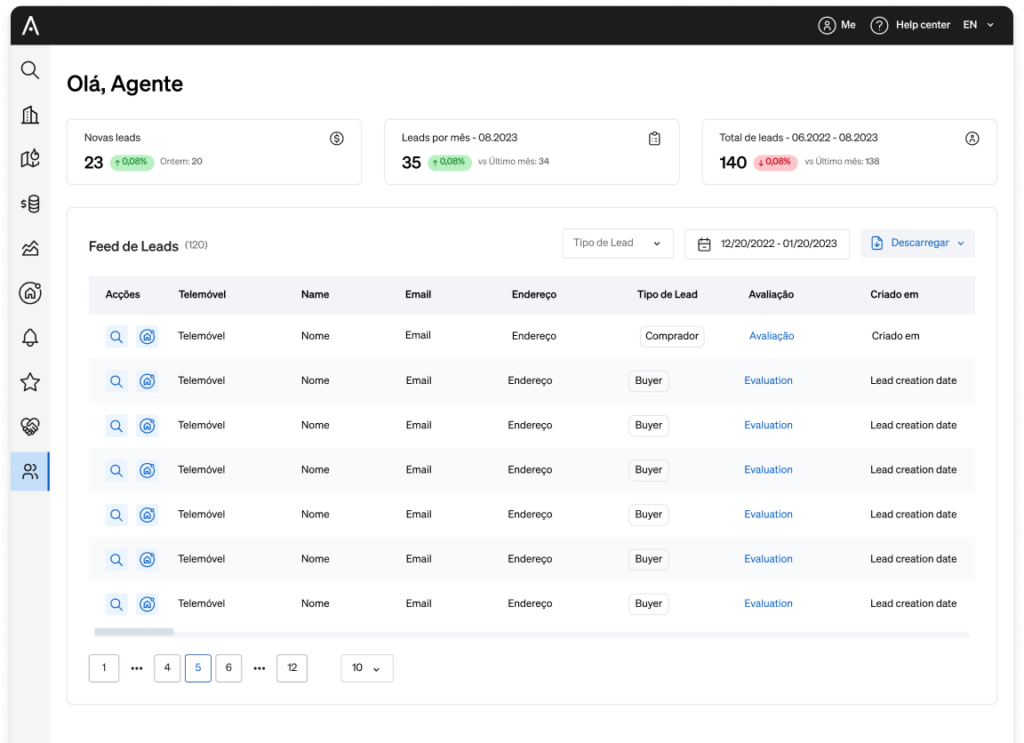1024x743 pixels.
Task: Click the Me profile icon
Action: pos(827,25)
